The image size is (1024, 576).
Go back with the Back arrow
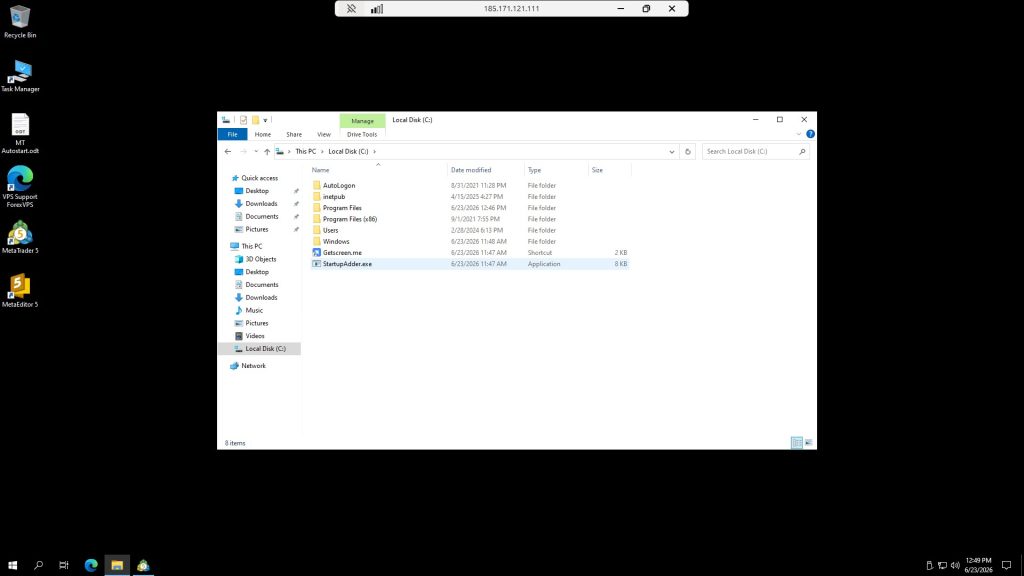click(228, 152)
